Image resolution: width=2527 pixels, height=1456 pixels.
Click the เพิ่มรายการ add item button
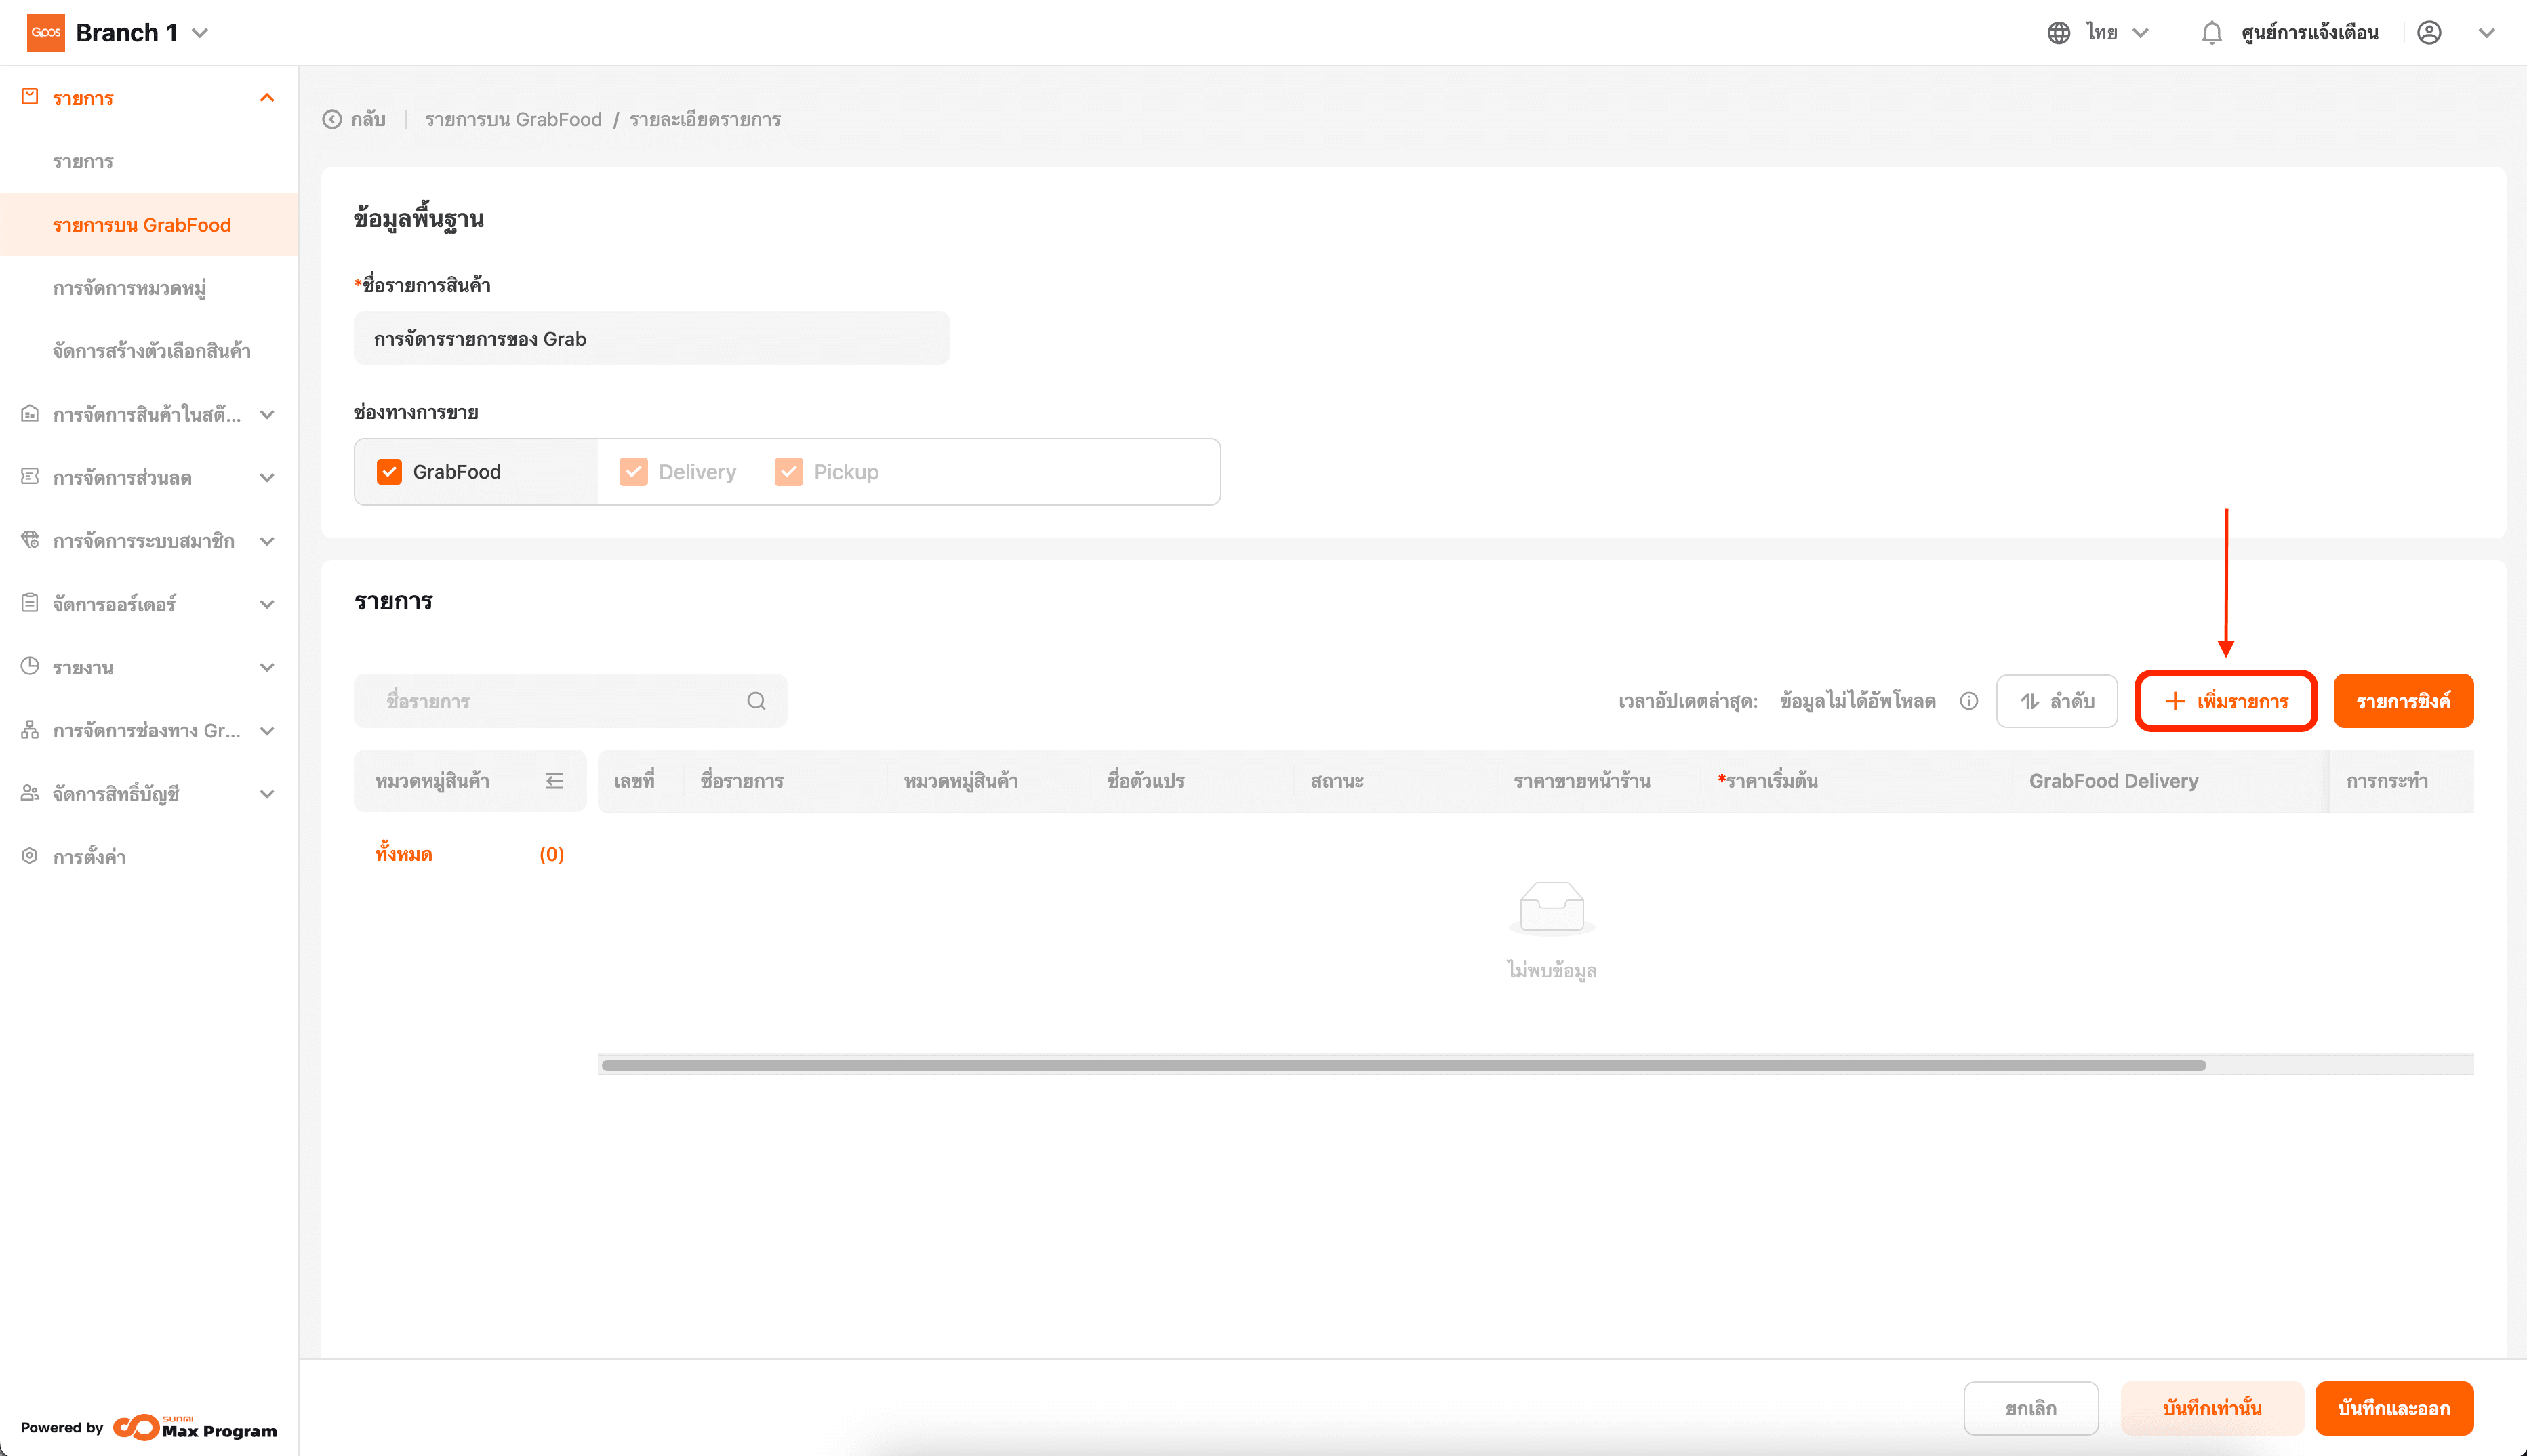pos(2225,701)
